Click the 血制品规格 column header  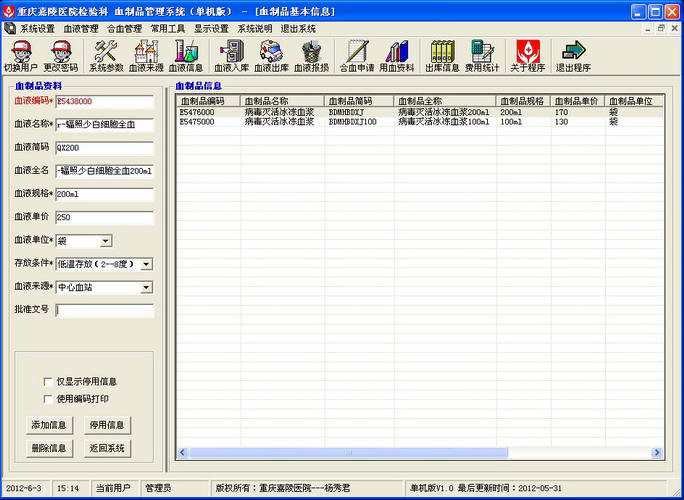(523, 101)
